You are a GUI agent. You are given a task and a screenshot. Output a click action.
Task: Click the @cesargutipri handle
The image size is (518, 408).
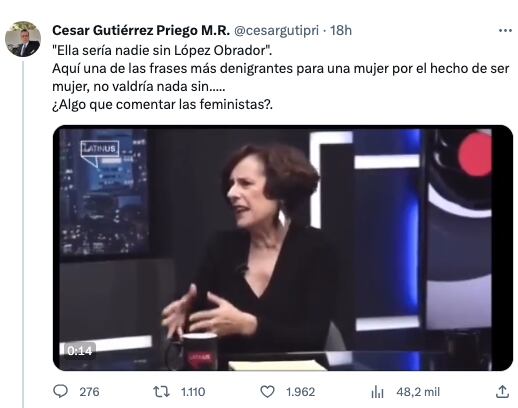click(x=276, y=31)
